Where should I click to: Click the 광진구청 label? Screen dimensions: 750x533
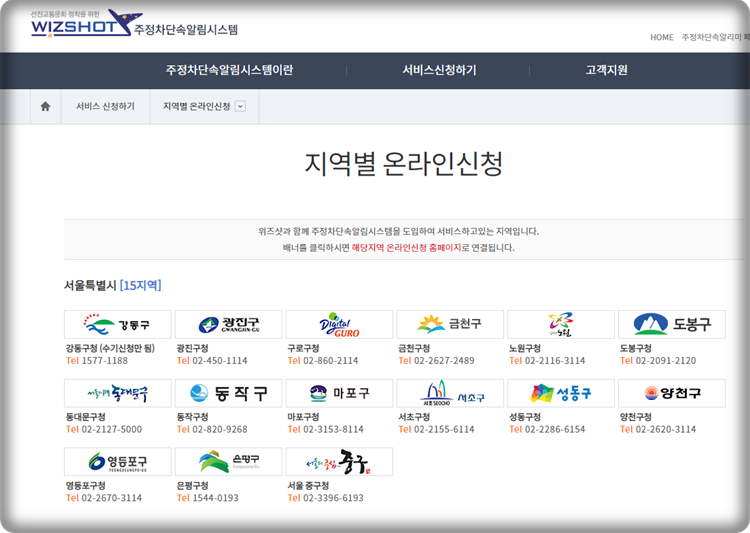[x=192, y=348]
